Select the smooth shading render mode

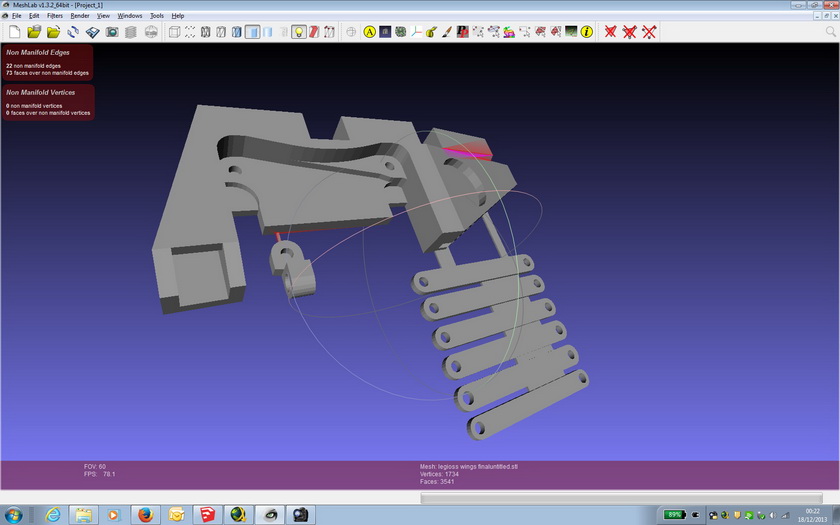point(268,32)
